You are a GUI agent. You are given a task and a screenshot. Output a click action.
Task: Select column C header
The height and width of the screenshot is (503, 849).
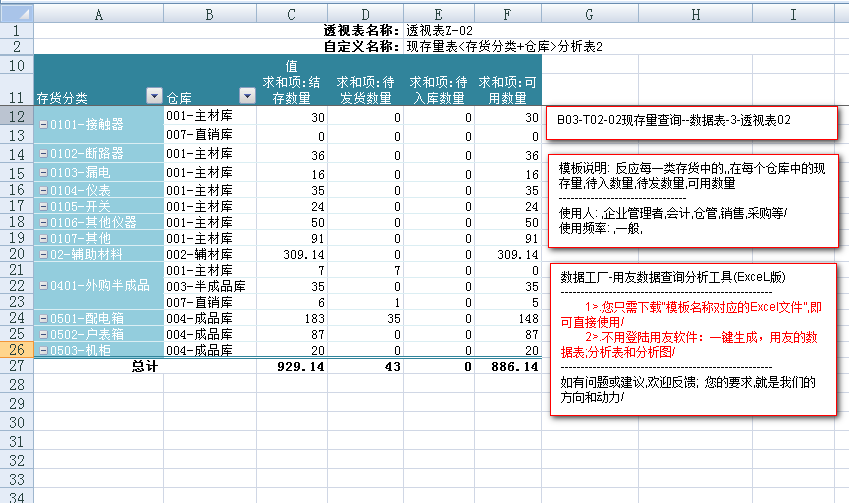coord(291,14)
